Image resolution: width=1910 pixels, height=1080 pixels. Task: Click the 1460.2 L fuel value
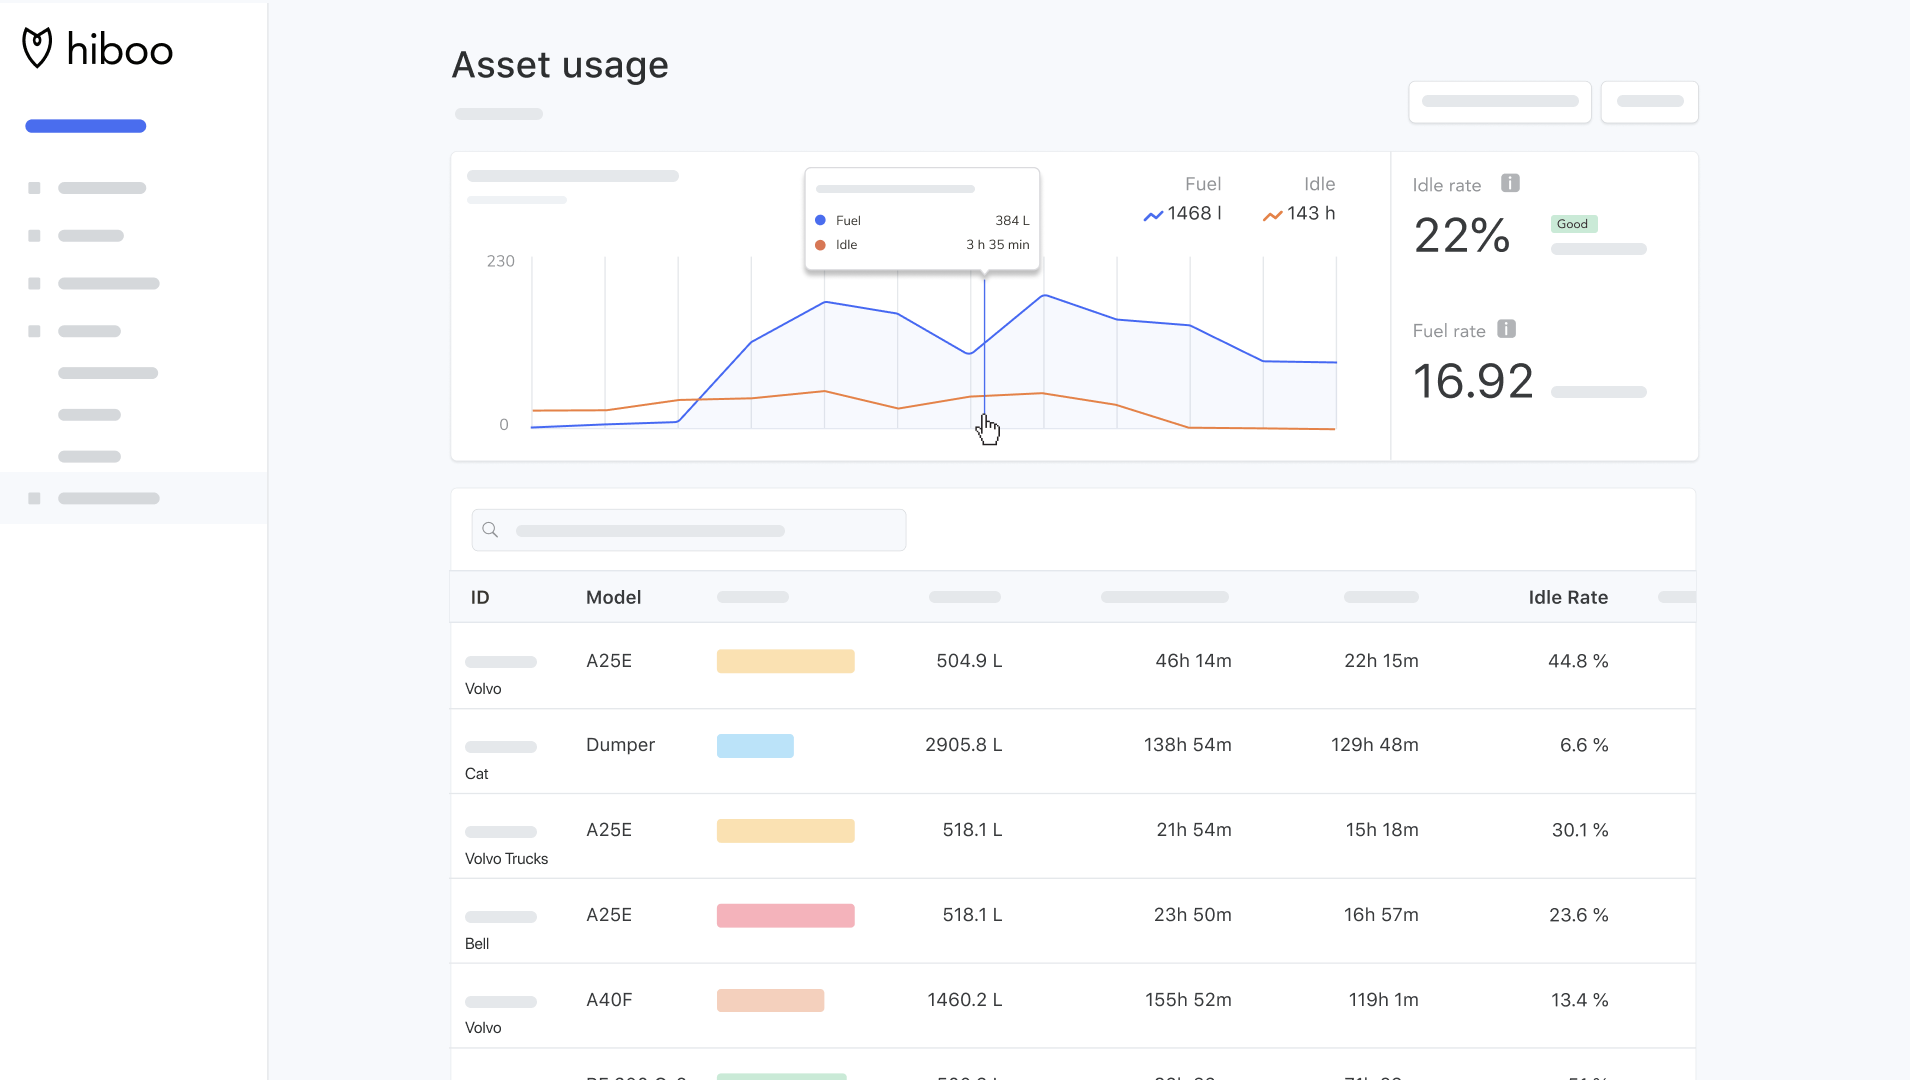click(964, 1000)
